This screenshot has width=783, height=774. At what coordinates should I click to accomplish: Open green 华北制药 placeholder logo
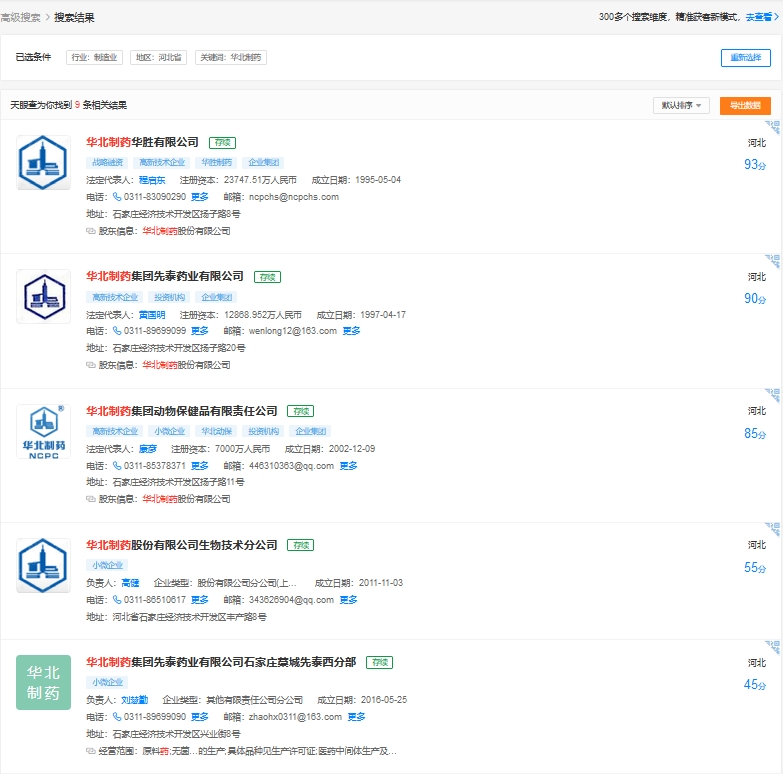[x=43, y=682]
